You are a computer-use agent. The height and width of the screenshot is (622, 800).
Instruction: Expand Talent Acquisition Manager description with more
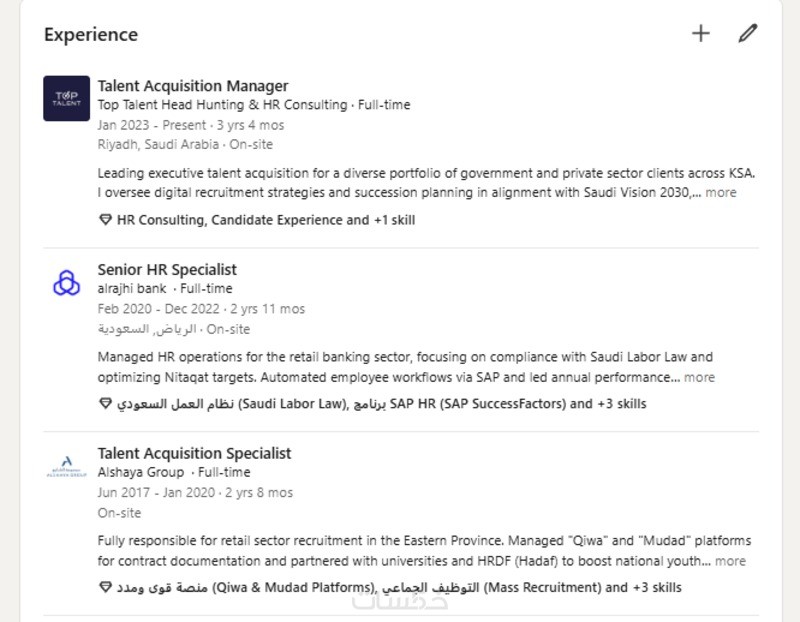point(721,193)
